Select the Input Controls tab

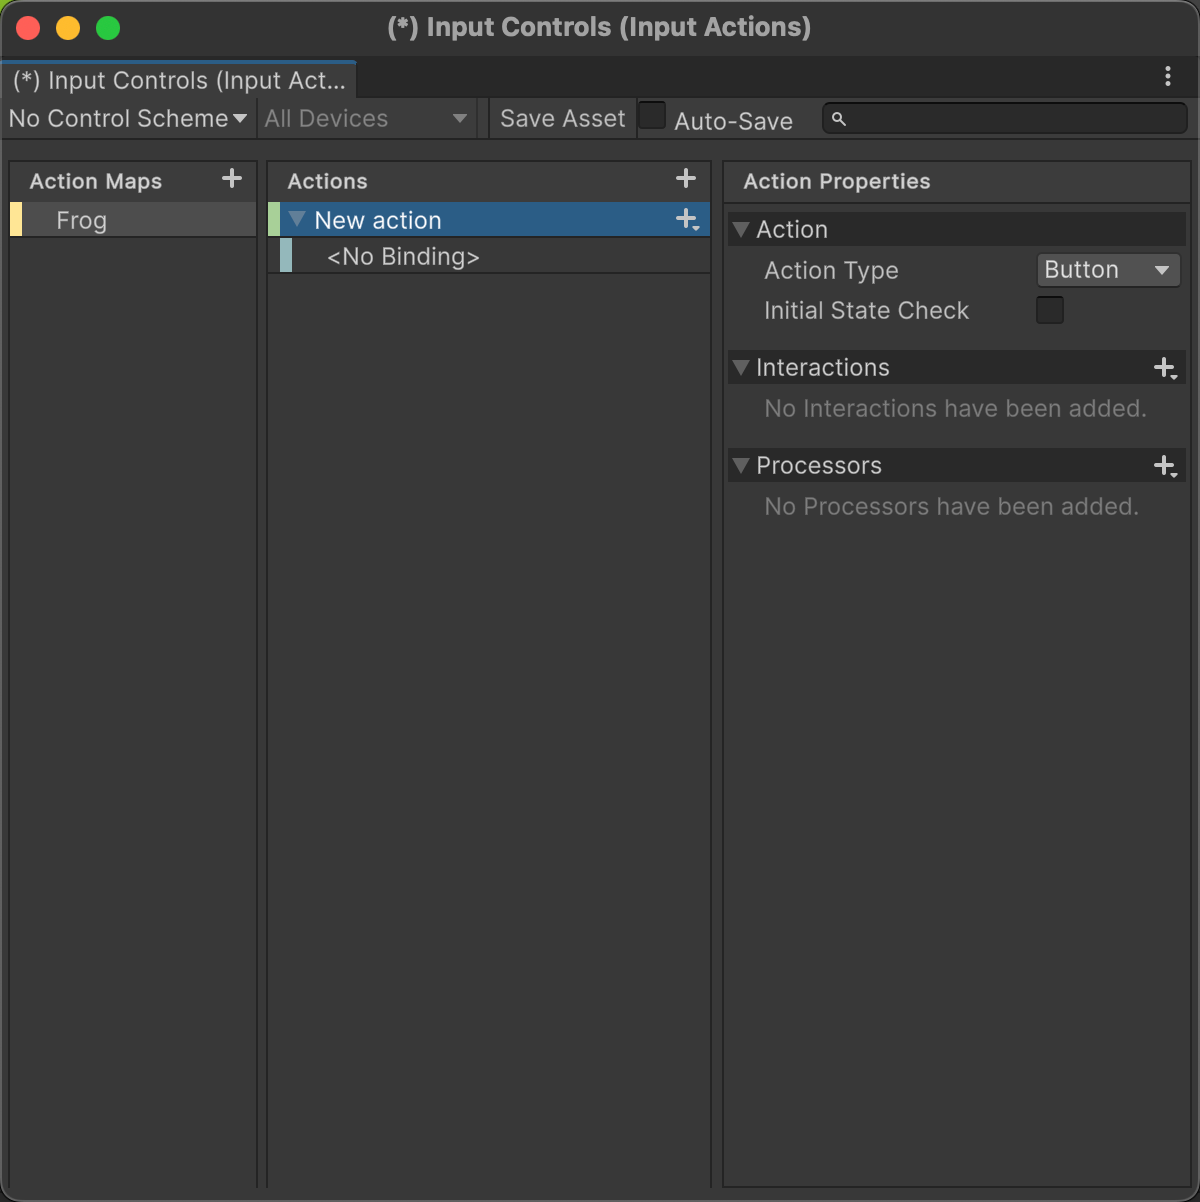click(179, 80)
